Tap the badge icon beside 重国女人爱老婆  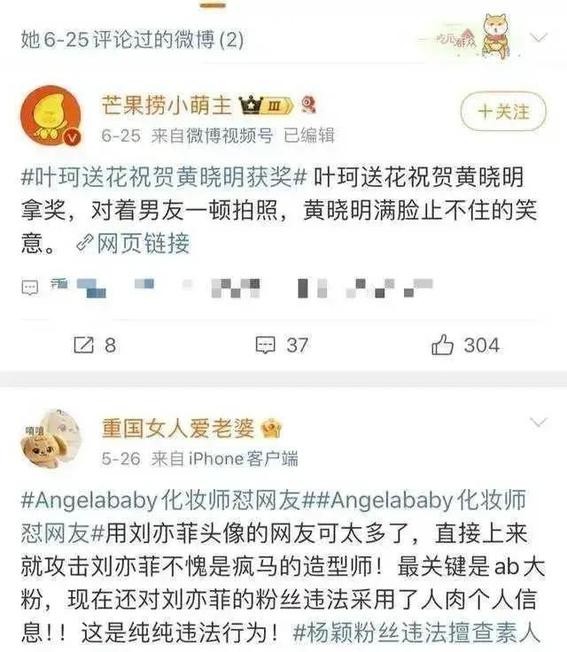[271, 429]
